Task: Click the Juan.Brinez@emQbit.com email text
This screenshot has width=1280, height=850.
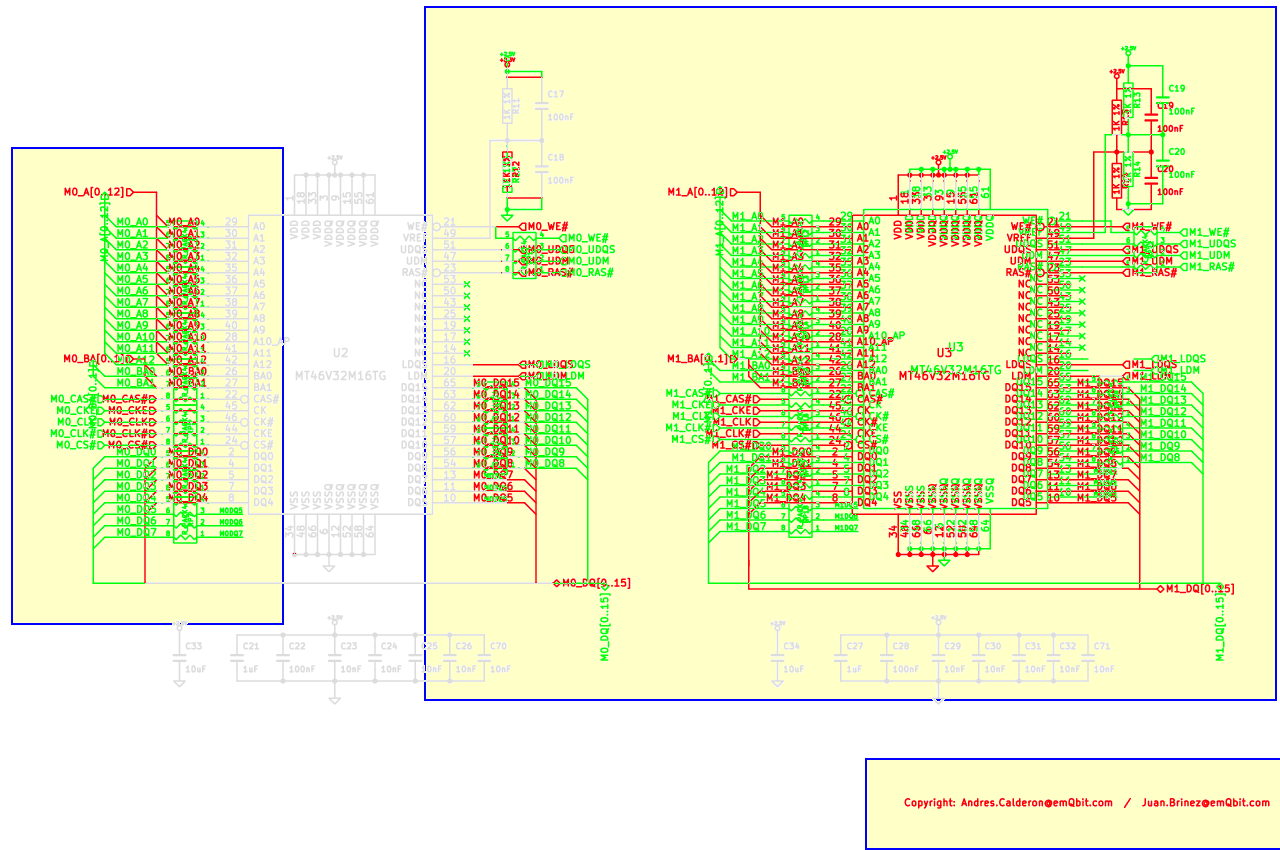Action: (1205, 803)
